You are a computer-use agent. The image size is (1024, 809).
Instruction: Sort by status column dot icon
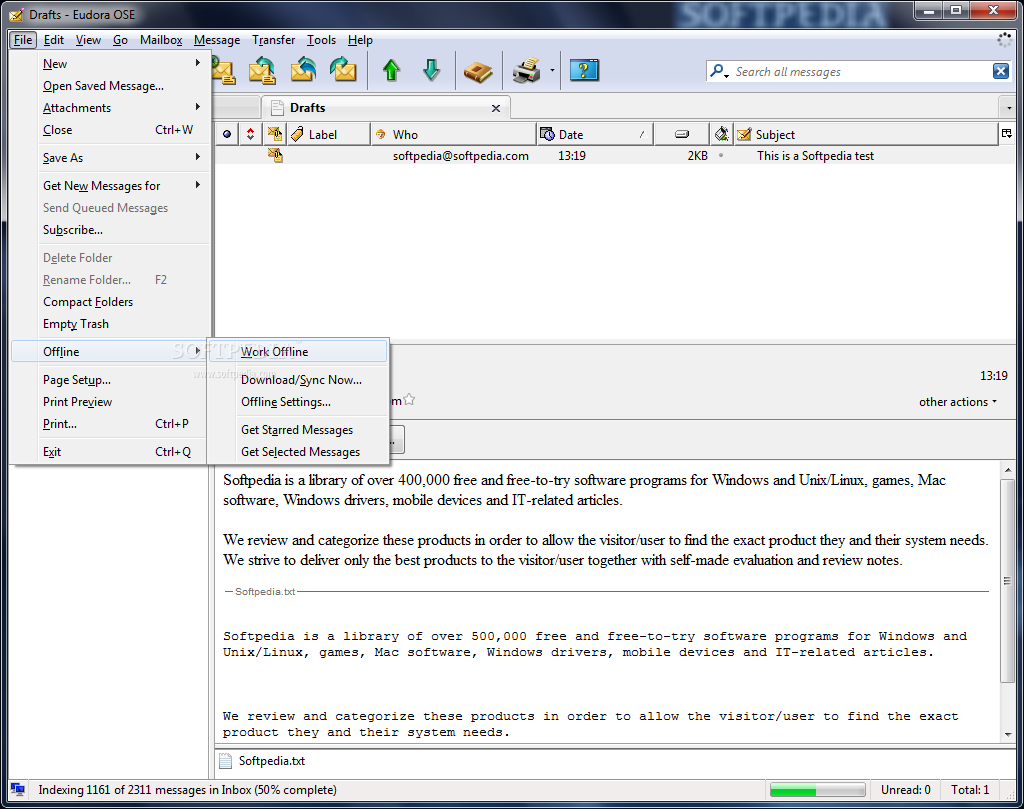227,135
